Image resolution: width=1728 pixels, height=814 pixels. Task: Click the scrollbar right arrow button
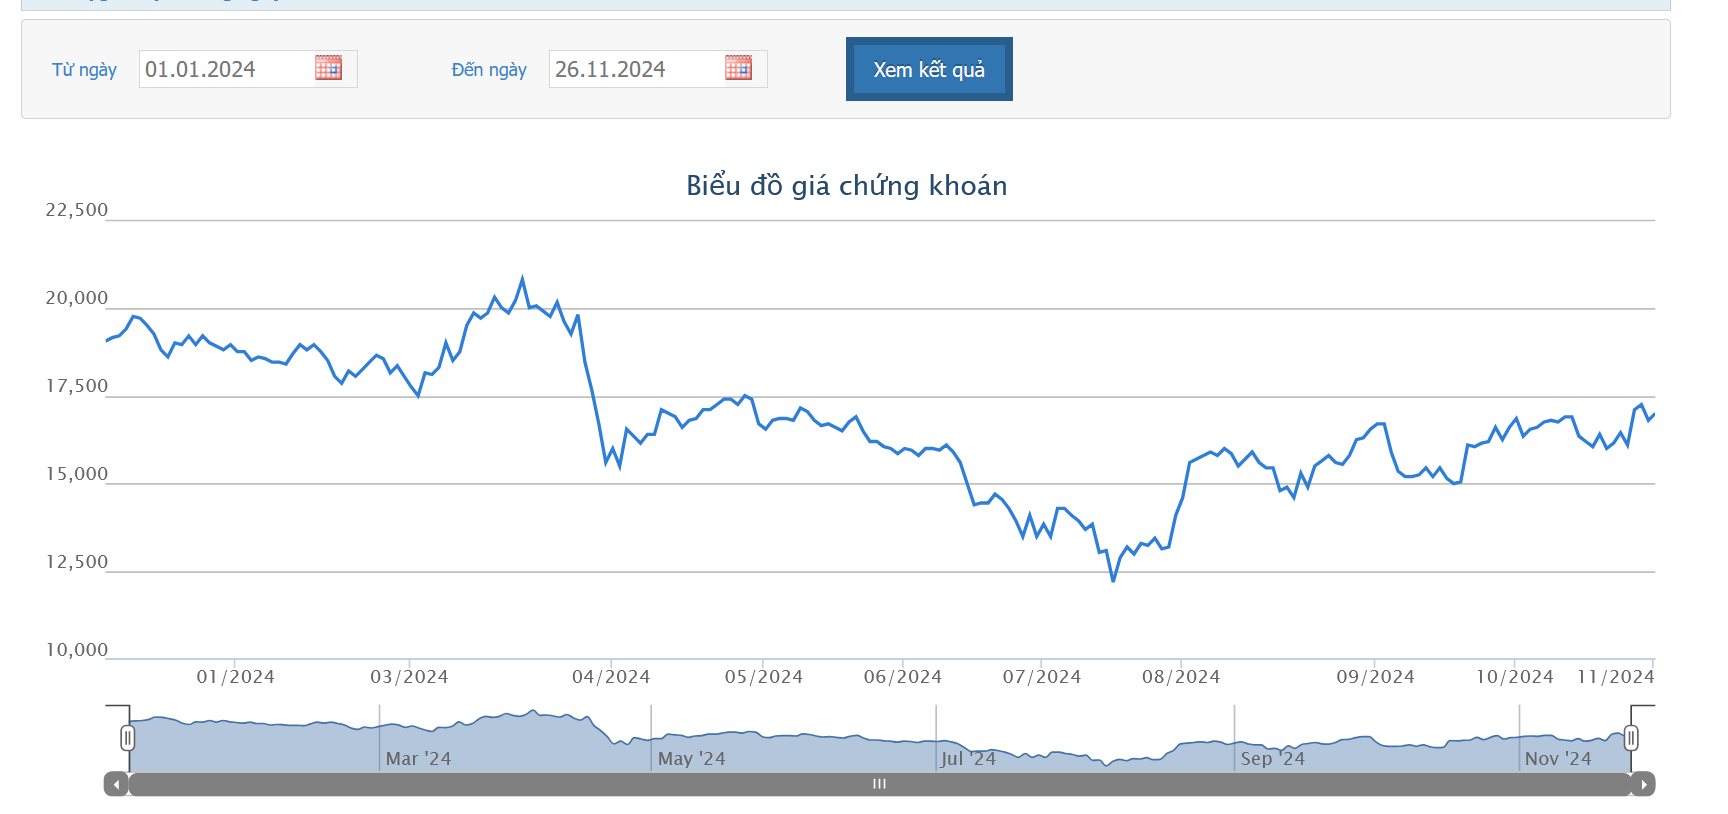pyautogui.click(x=1643, y=785)
